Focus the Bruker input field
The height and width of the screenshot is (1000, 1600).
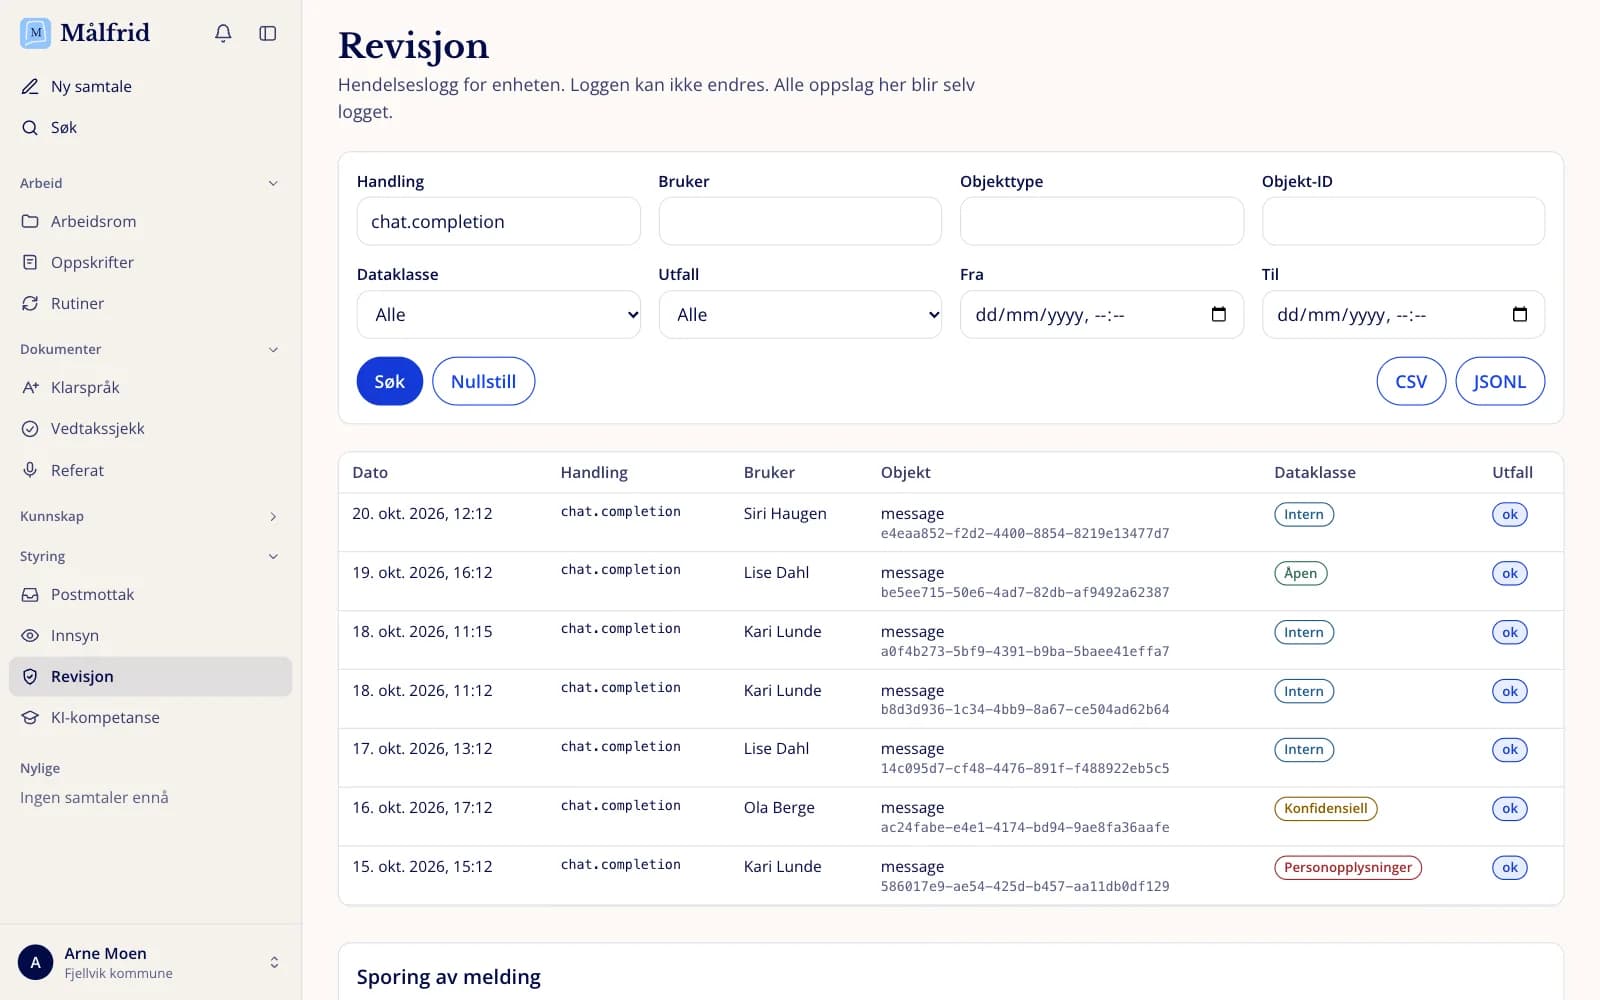[800, 221]
